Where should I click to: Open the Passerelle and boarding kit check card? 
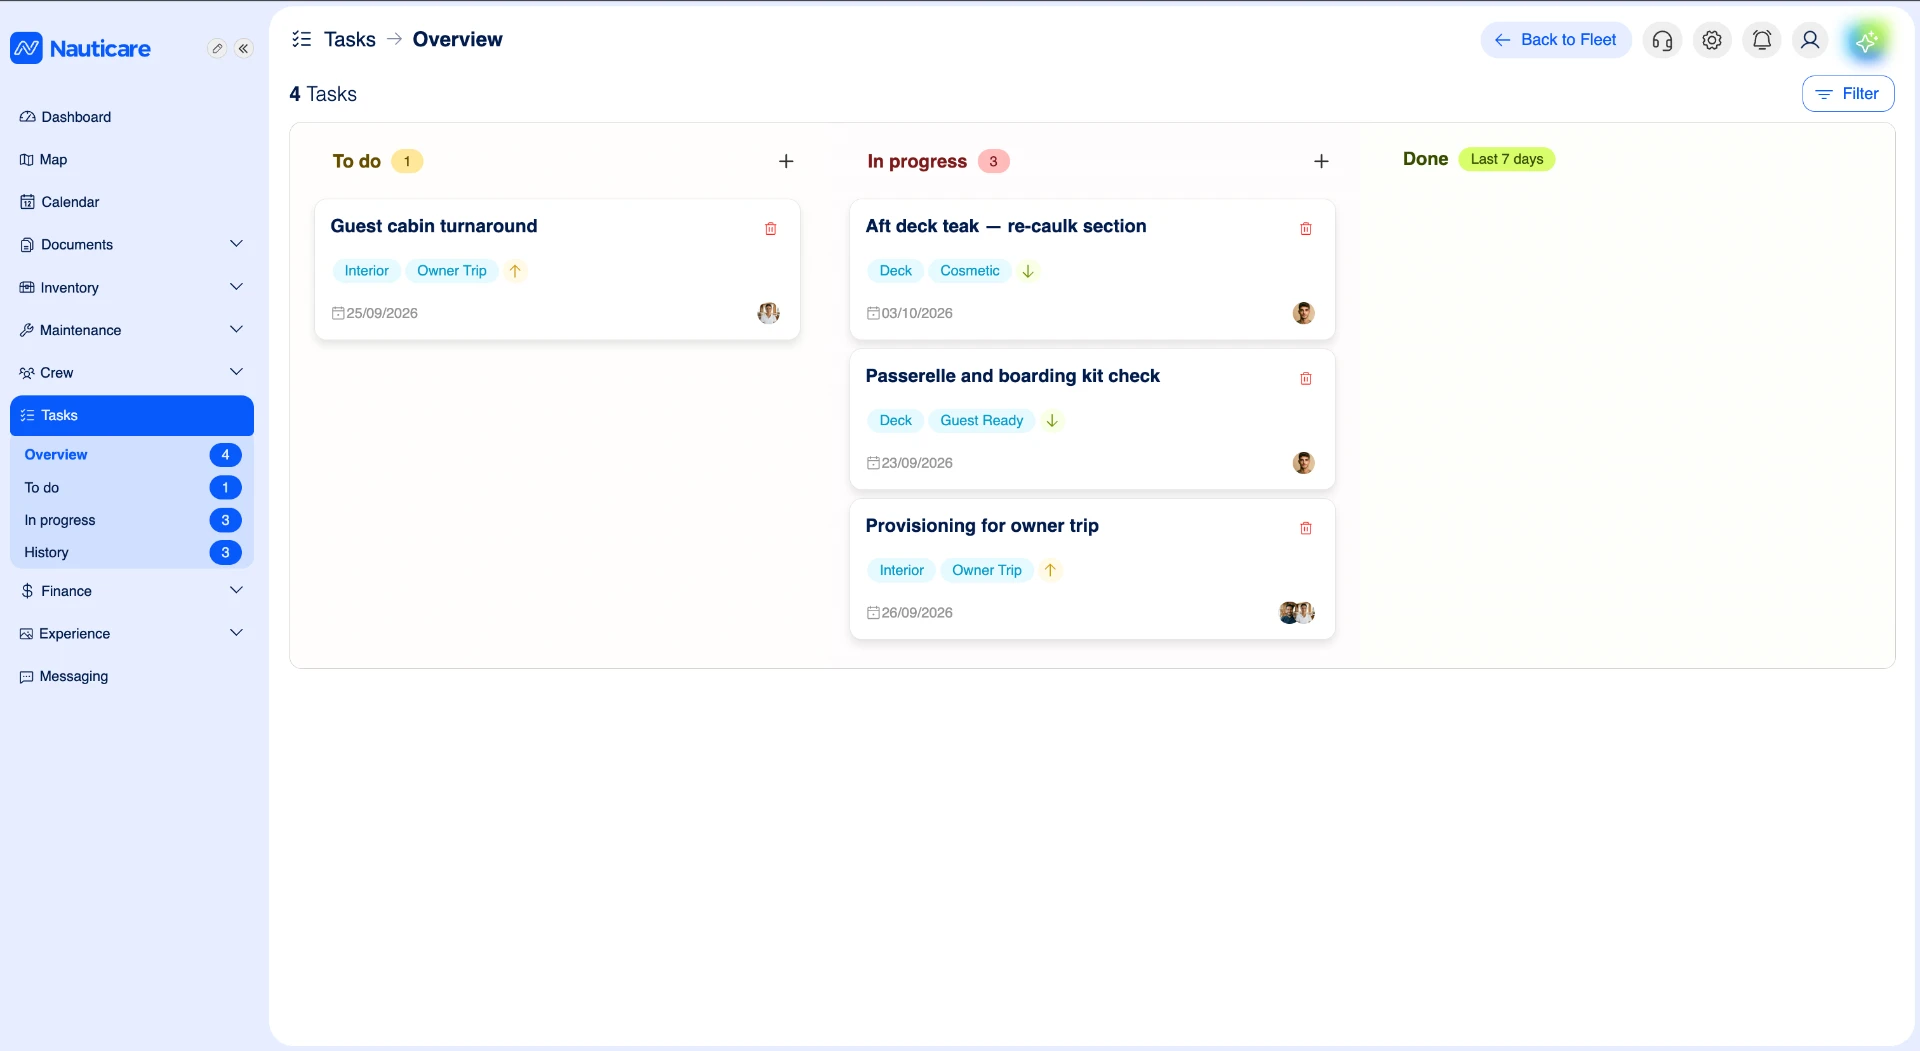[x=1092, y=420]
